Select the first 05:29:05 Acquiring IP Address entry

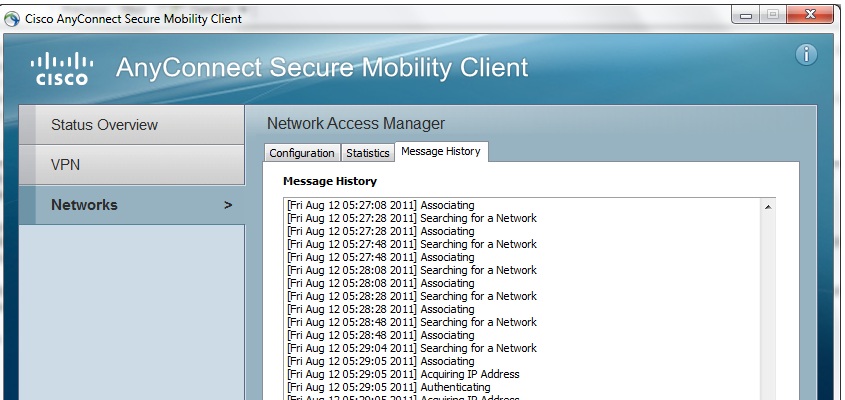(403, 374)
